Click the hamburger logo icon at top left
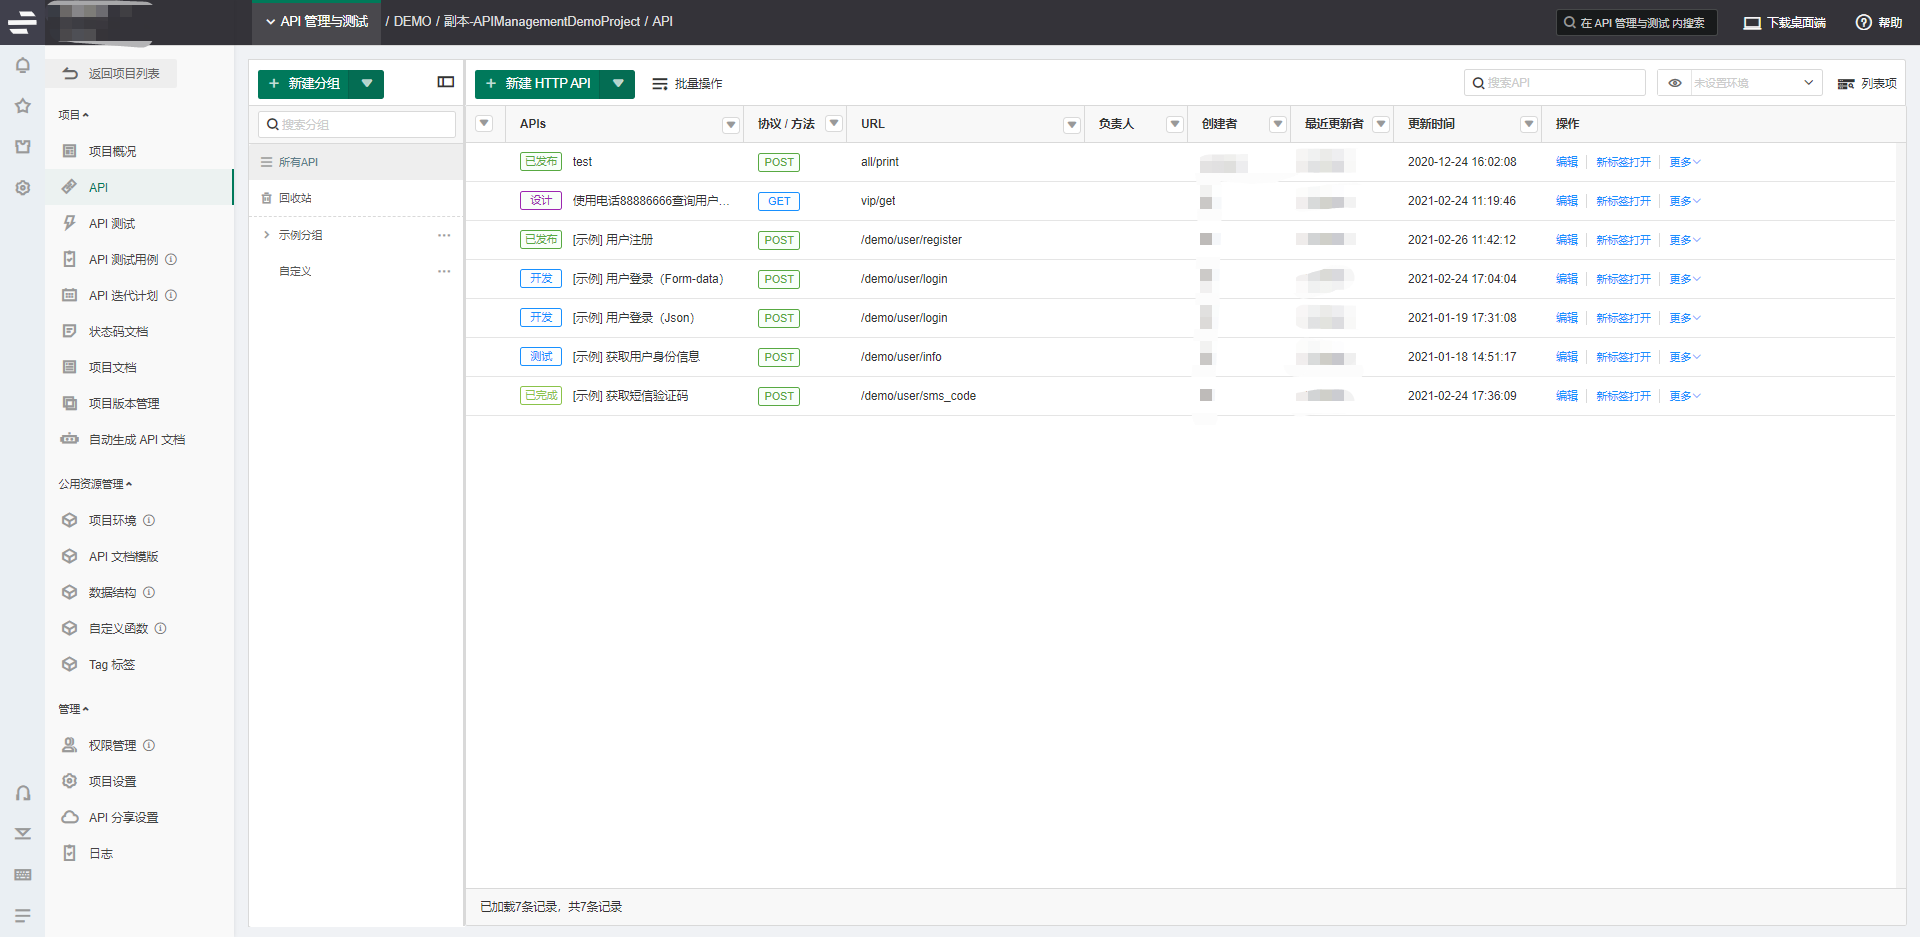Image resolution: width=1920 pixels, height=937 pixels. 22,21
